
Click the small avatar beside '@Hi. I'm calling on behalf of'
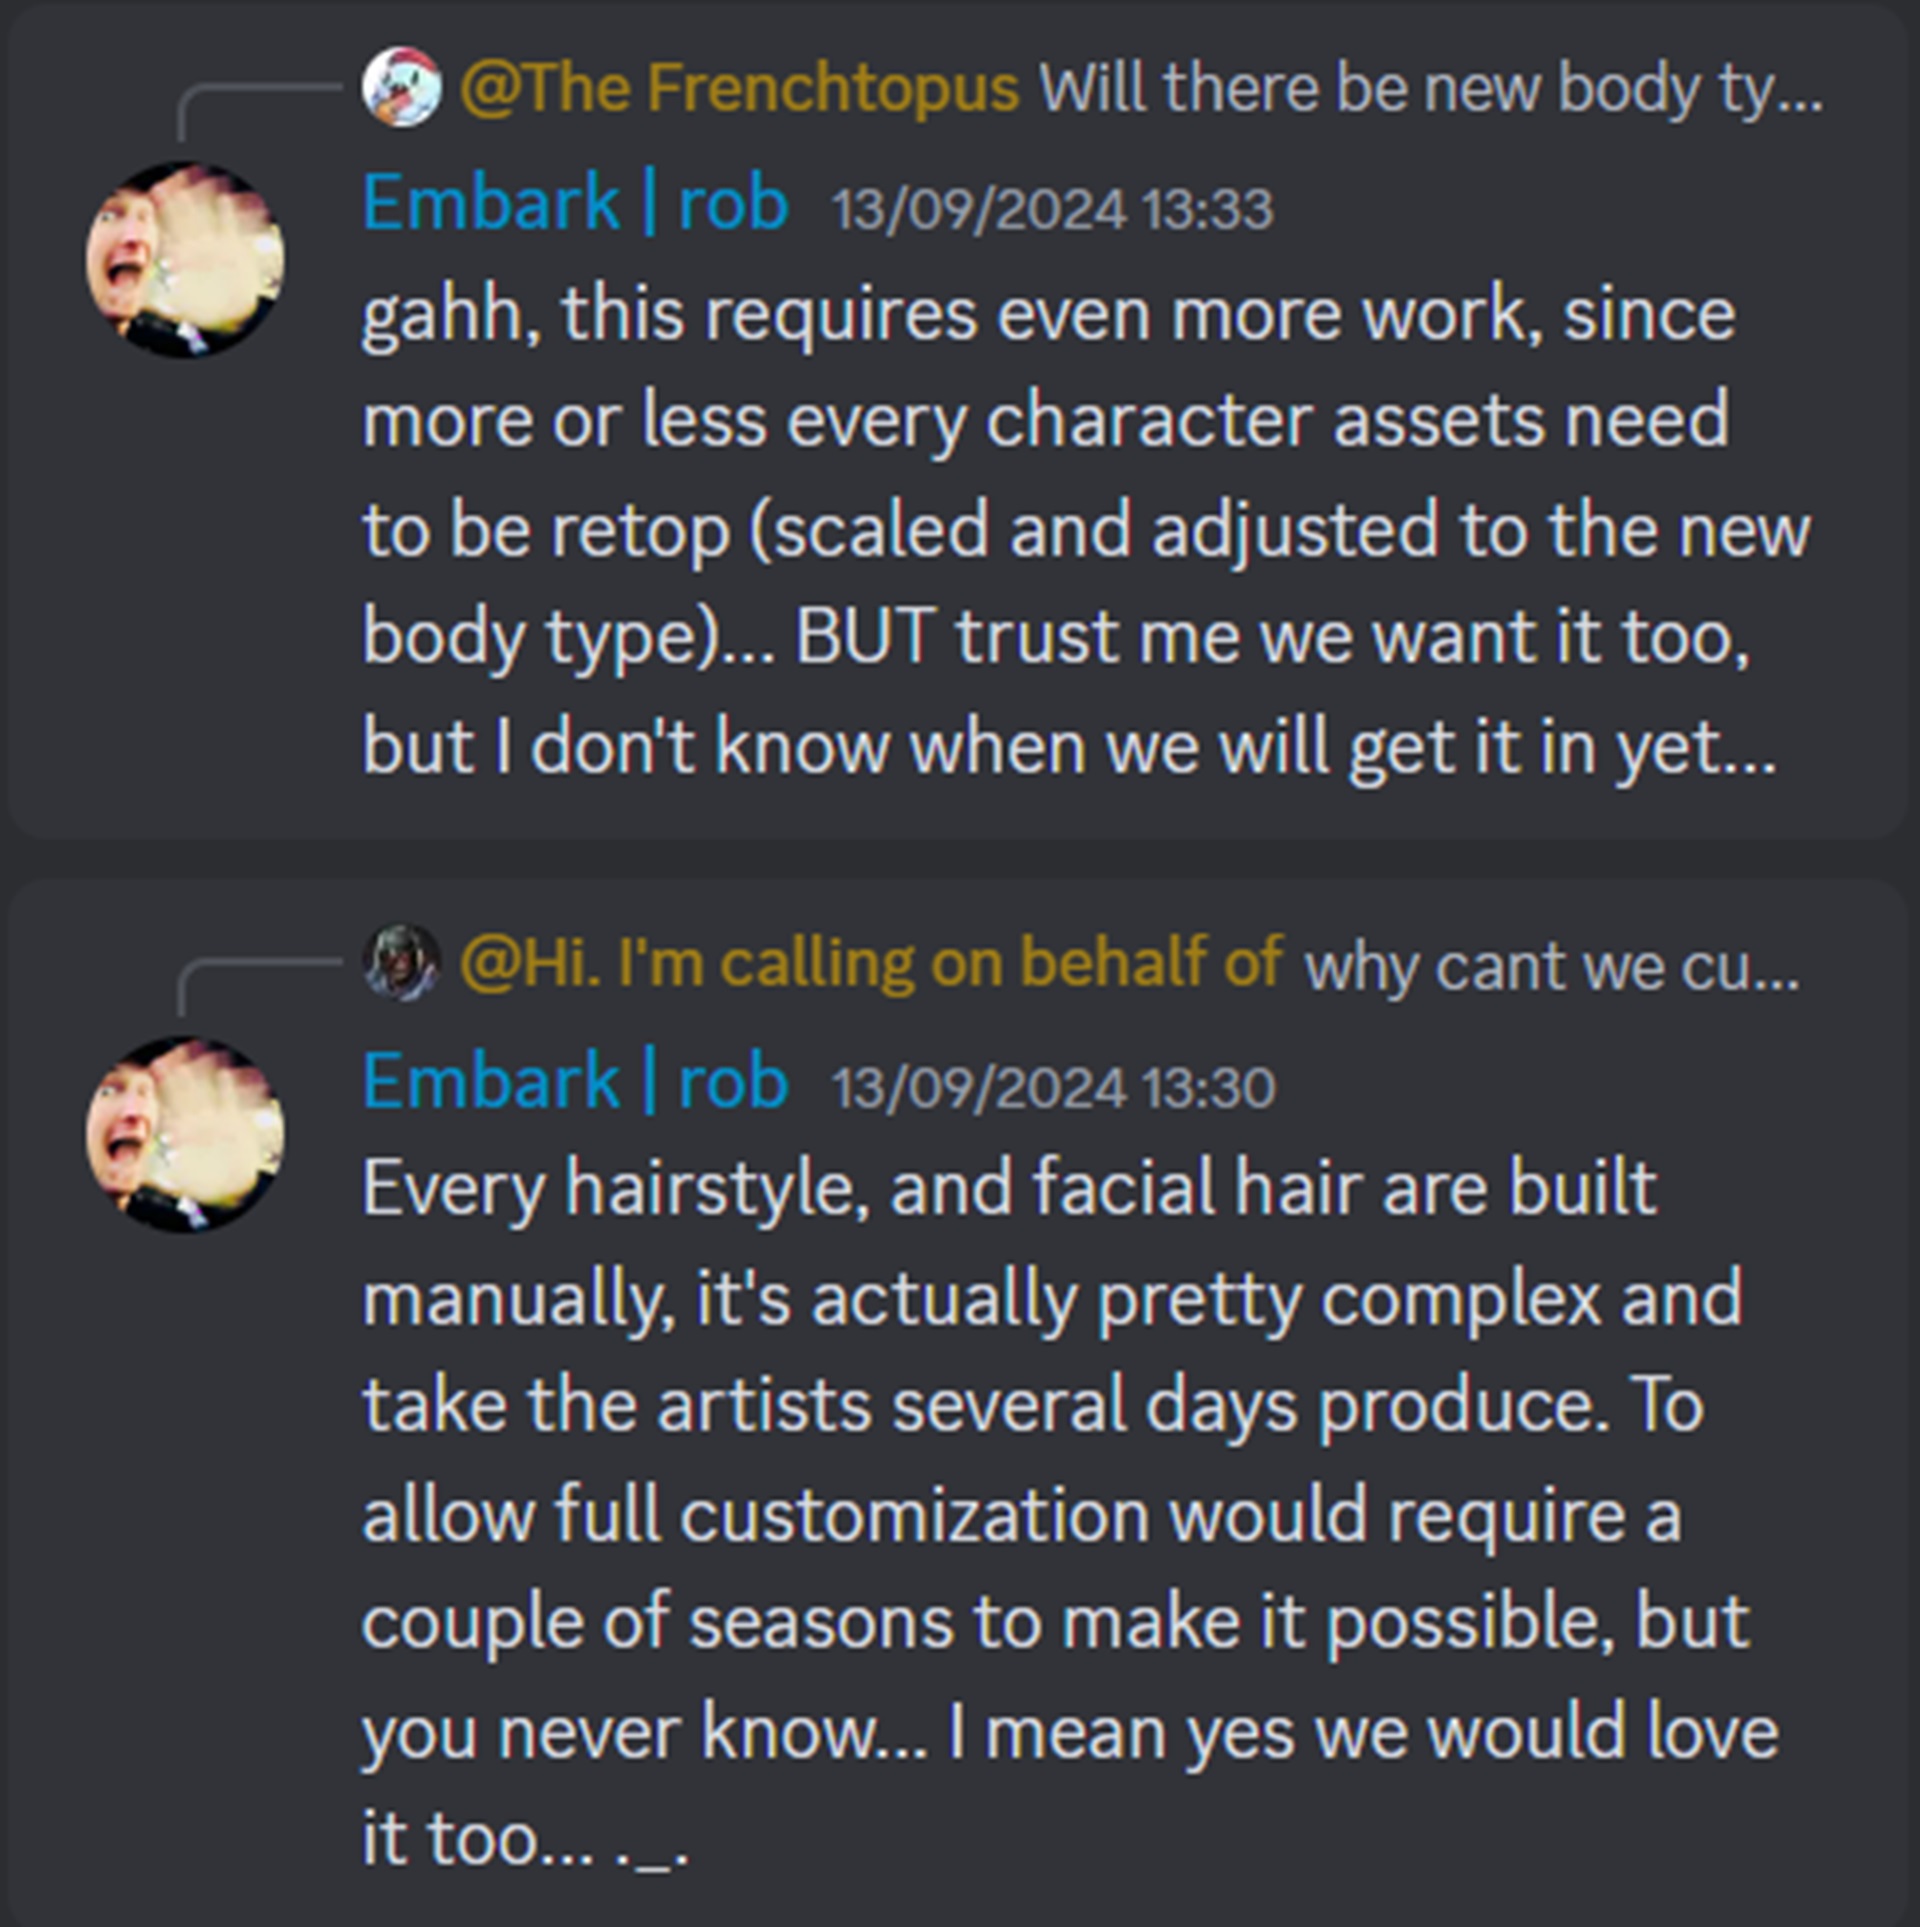point(401,962)
